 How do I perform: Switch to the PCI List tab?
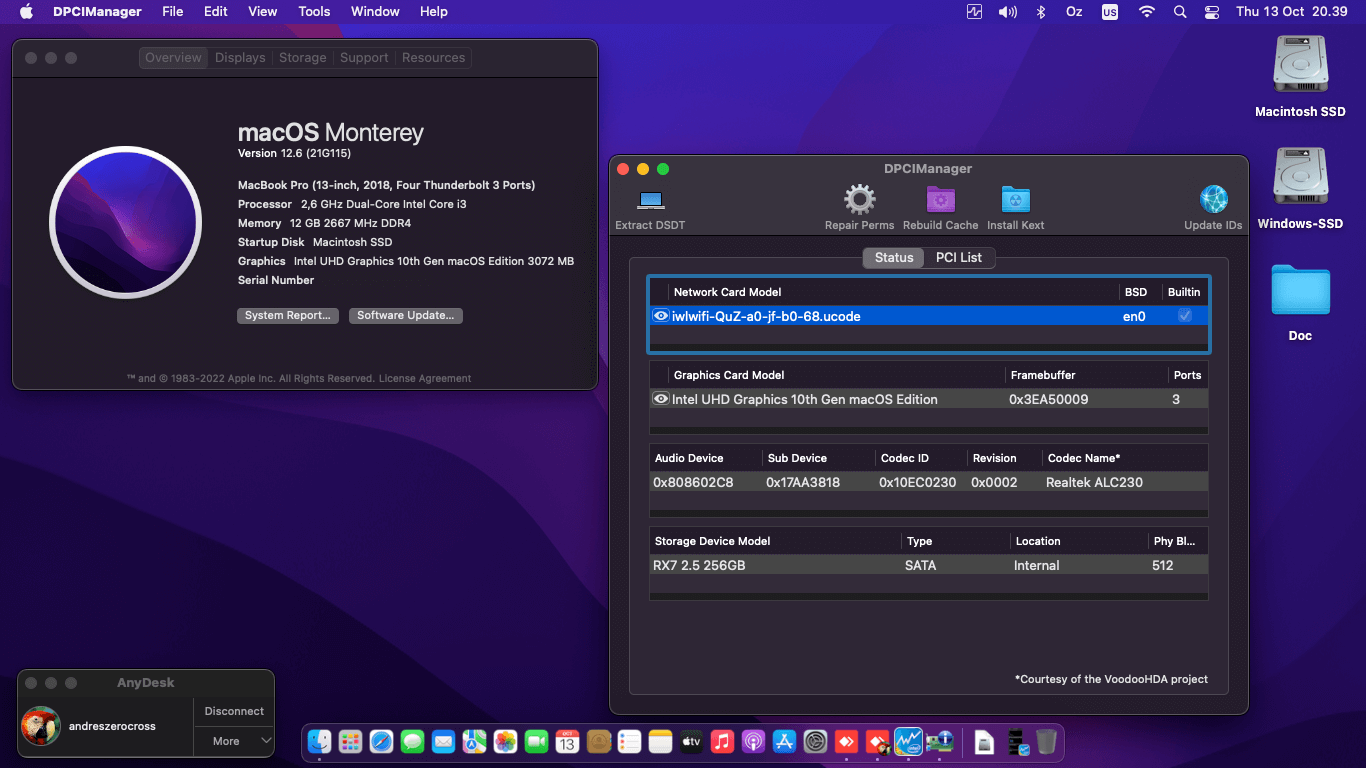click(959, 258)
